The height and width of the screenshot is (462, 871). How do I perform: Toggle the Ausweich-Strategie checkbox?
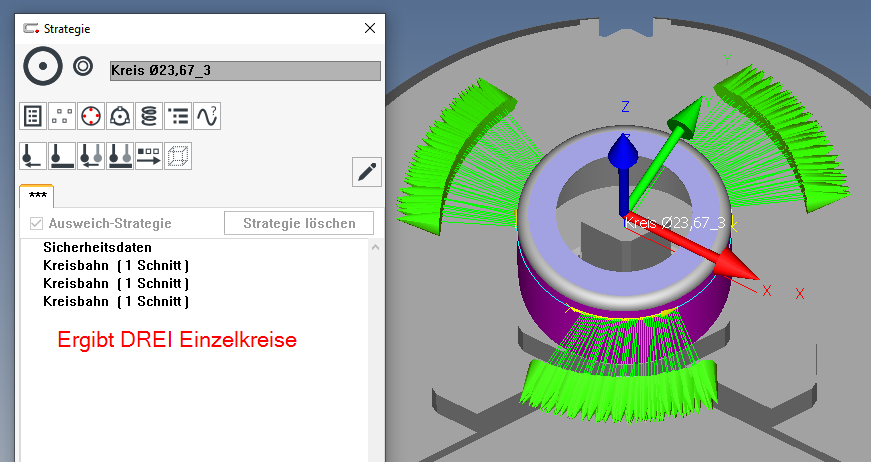click(x=37, y=223)
